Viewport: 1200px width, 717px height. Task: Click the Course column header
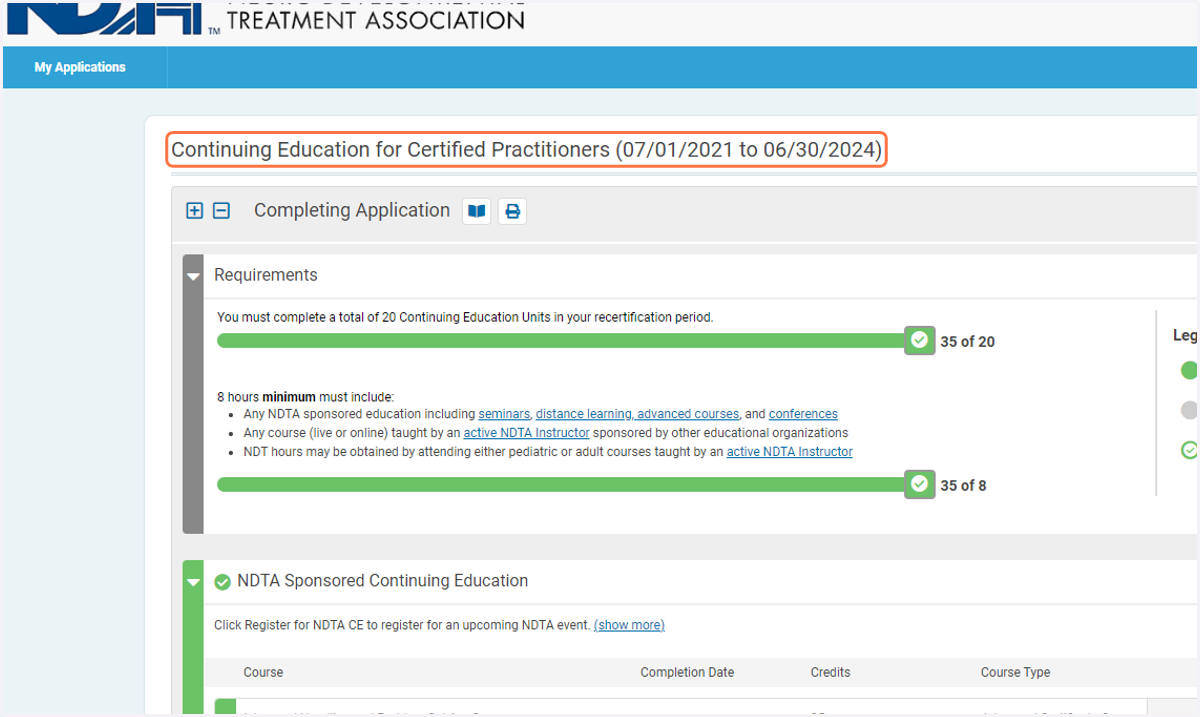click(x=263, y=672)
